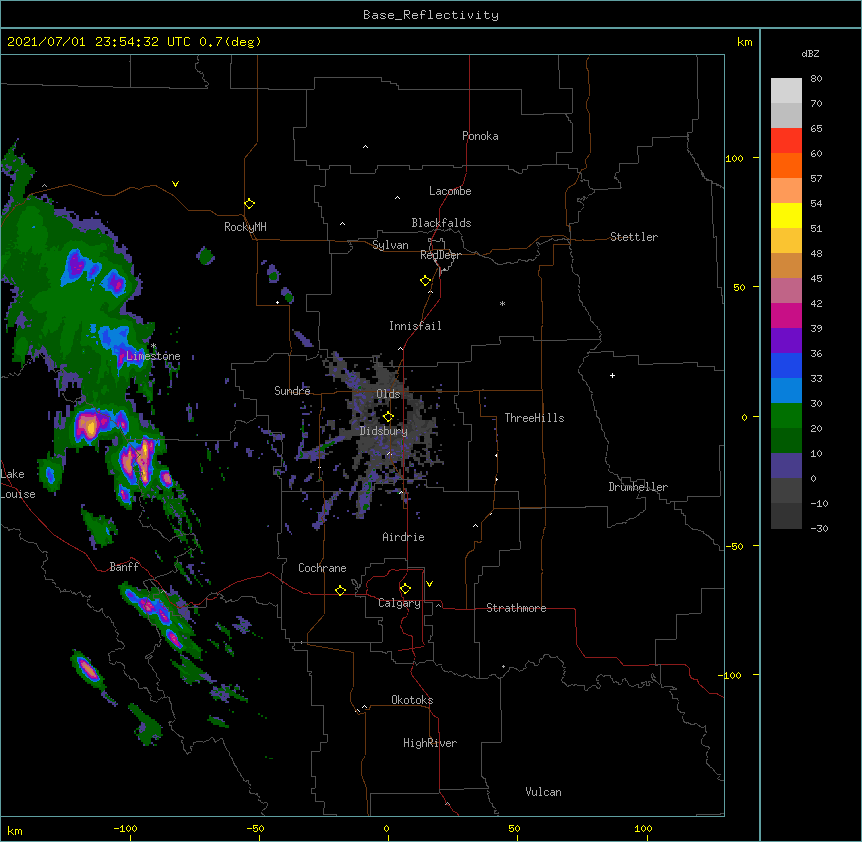Screen dimensions: 862x842
Task: Click the yellow diamond marker below Cochrane
Action: pos(340,590)
